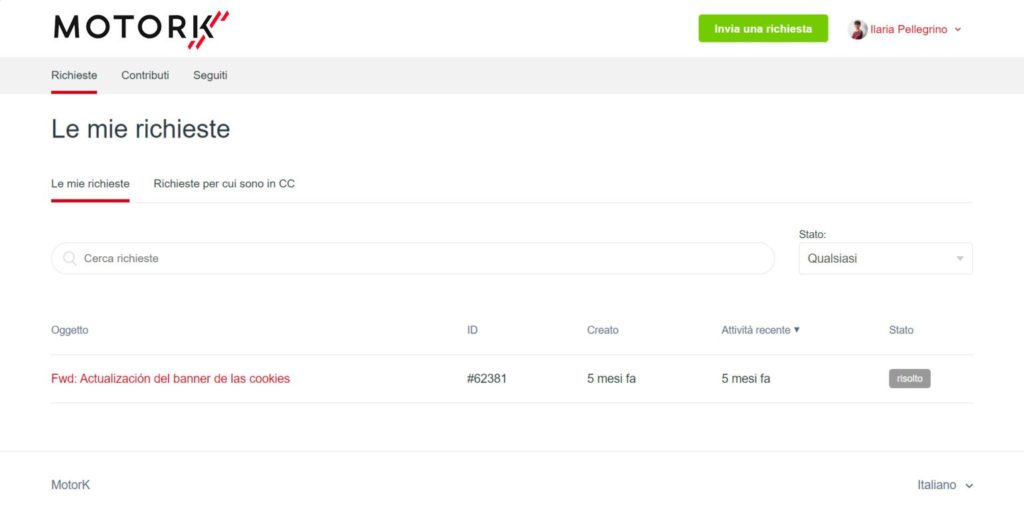Expand the user menu chevron
The height and width of the screenshot is (519, 1024).
click(958, 29)
